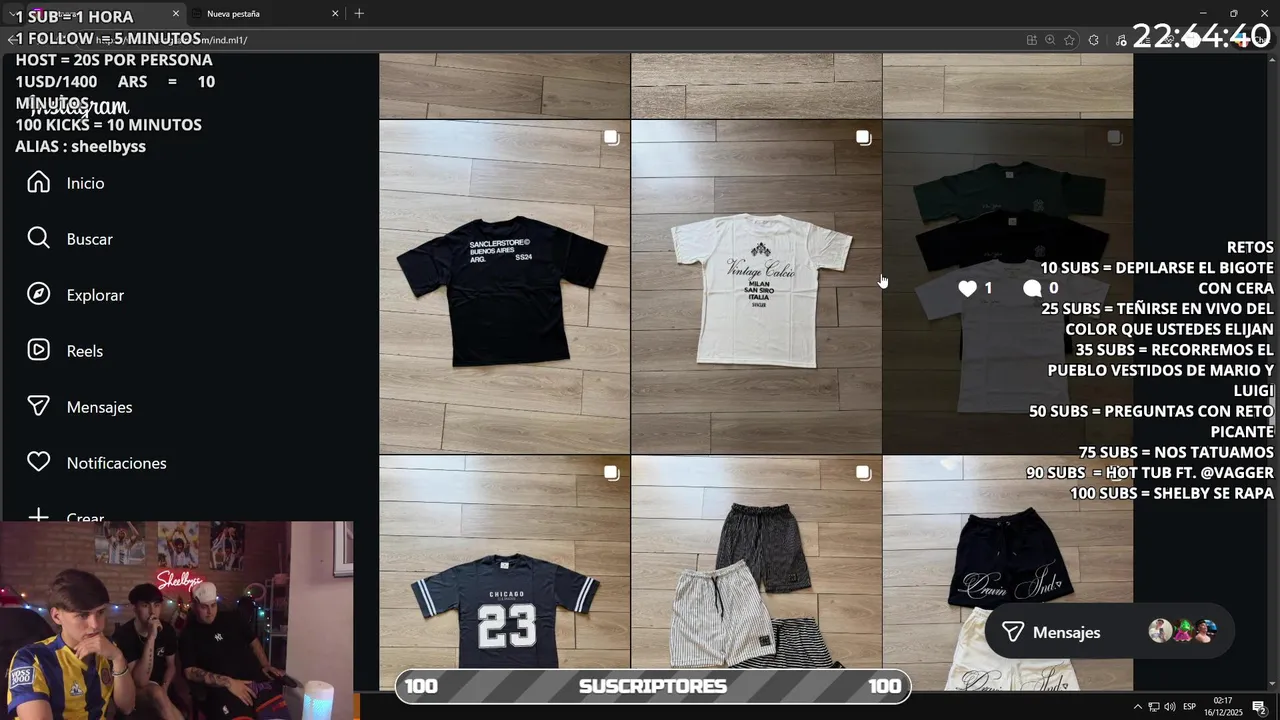Click the ESP language indicator
Viewport: 1280px width, 720px height.
pos(1190,707)
